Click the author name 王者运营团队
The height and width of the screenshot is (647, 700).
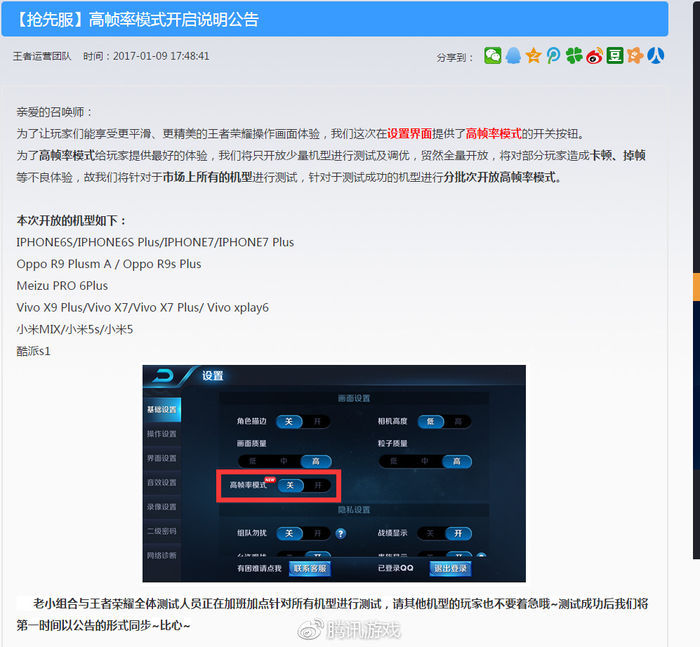point(42,56)
